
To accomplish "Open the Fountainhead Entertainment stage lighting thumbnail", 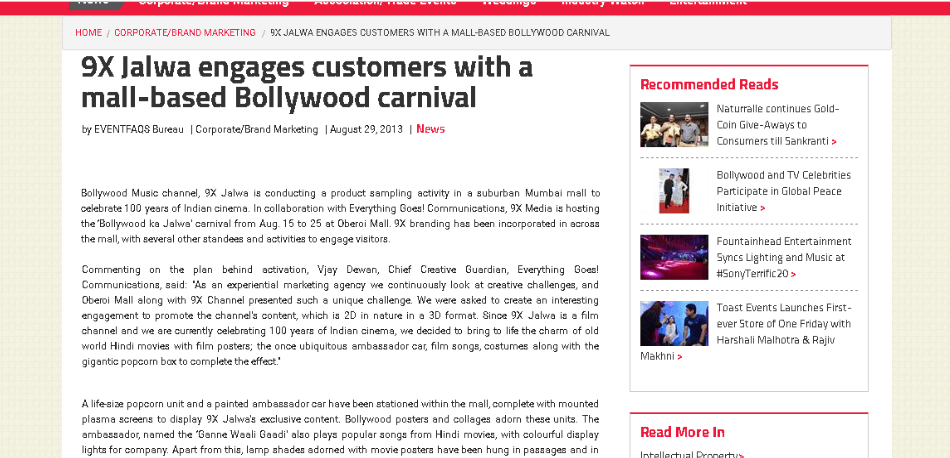I will tap(674, 257).
